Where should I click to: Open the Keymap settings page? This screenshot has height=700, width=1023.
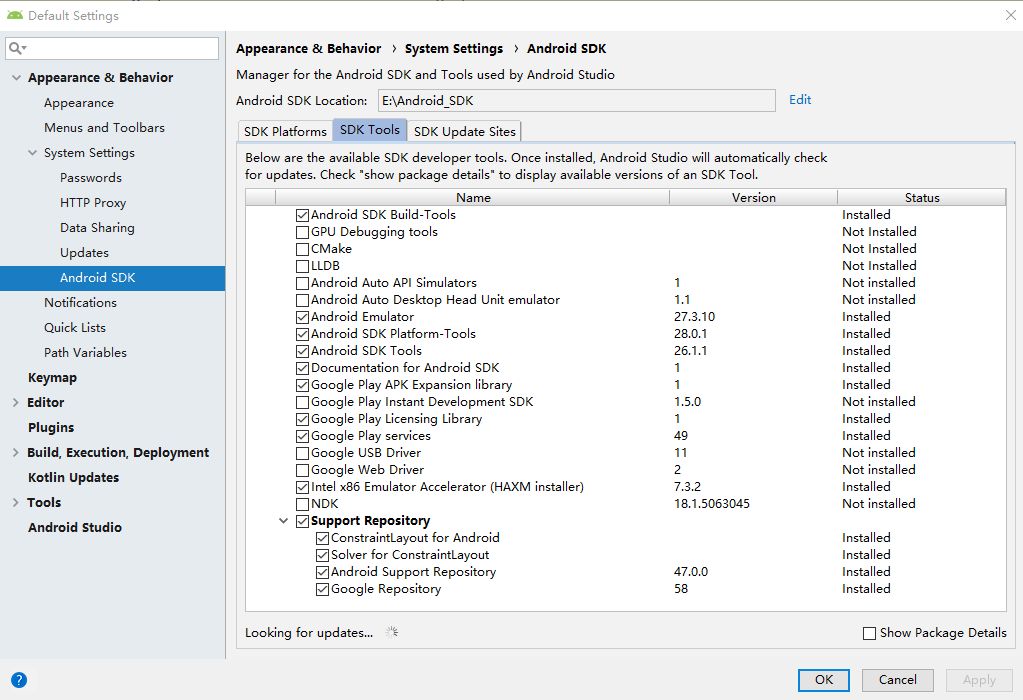point(52,378)
